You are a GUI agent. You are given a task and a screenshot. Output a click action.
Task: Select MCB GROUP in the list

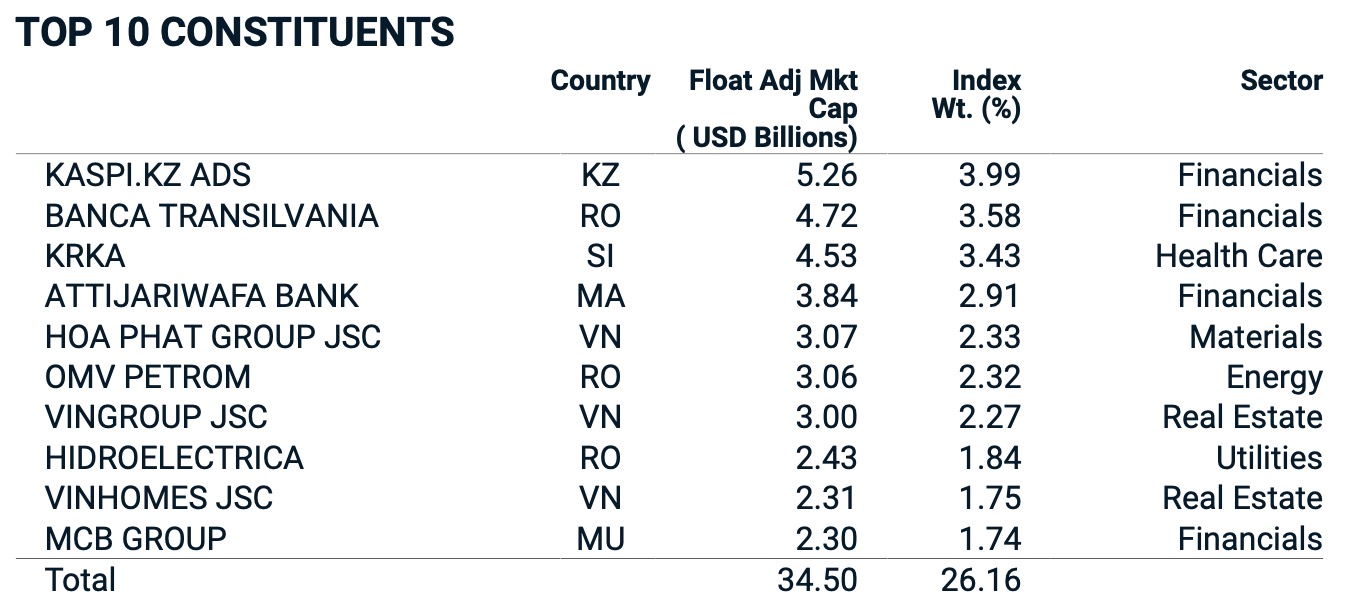coord(136,539)
